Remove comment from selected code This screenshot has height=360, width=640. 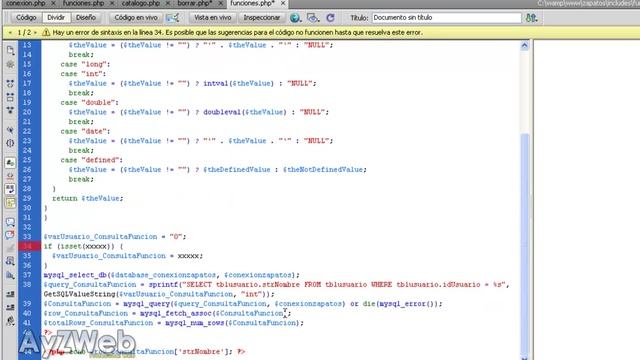click(x=10, y=235)
